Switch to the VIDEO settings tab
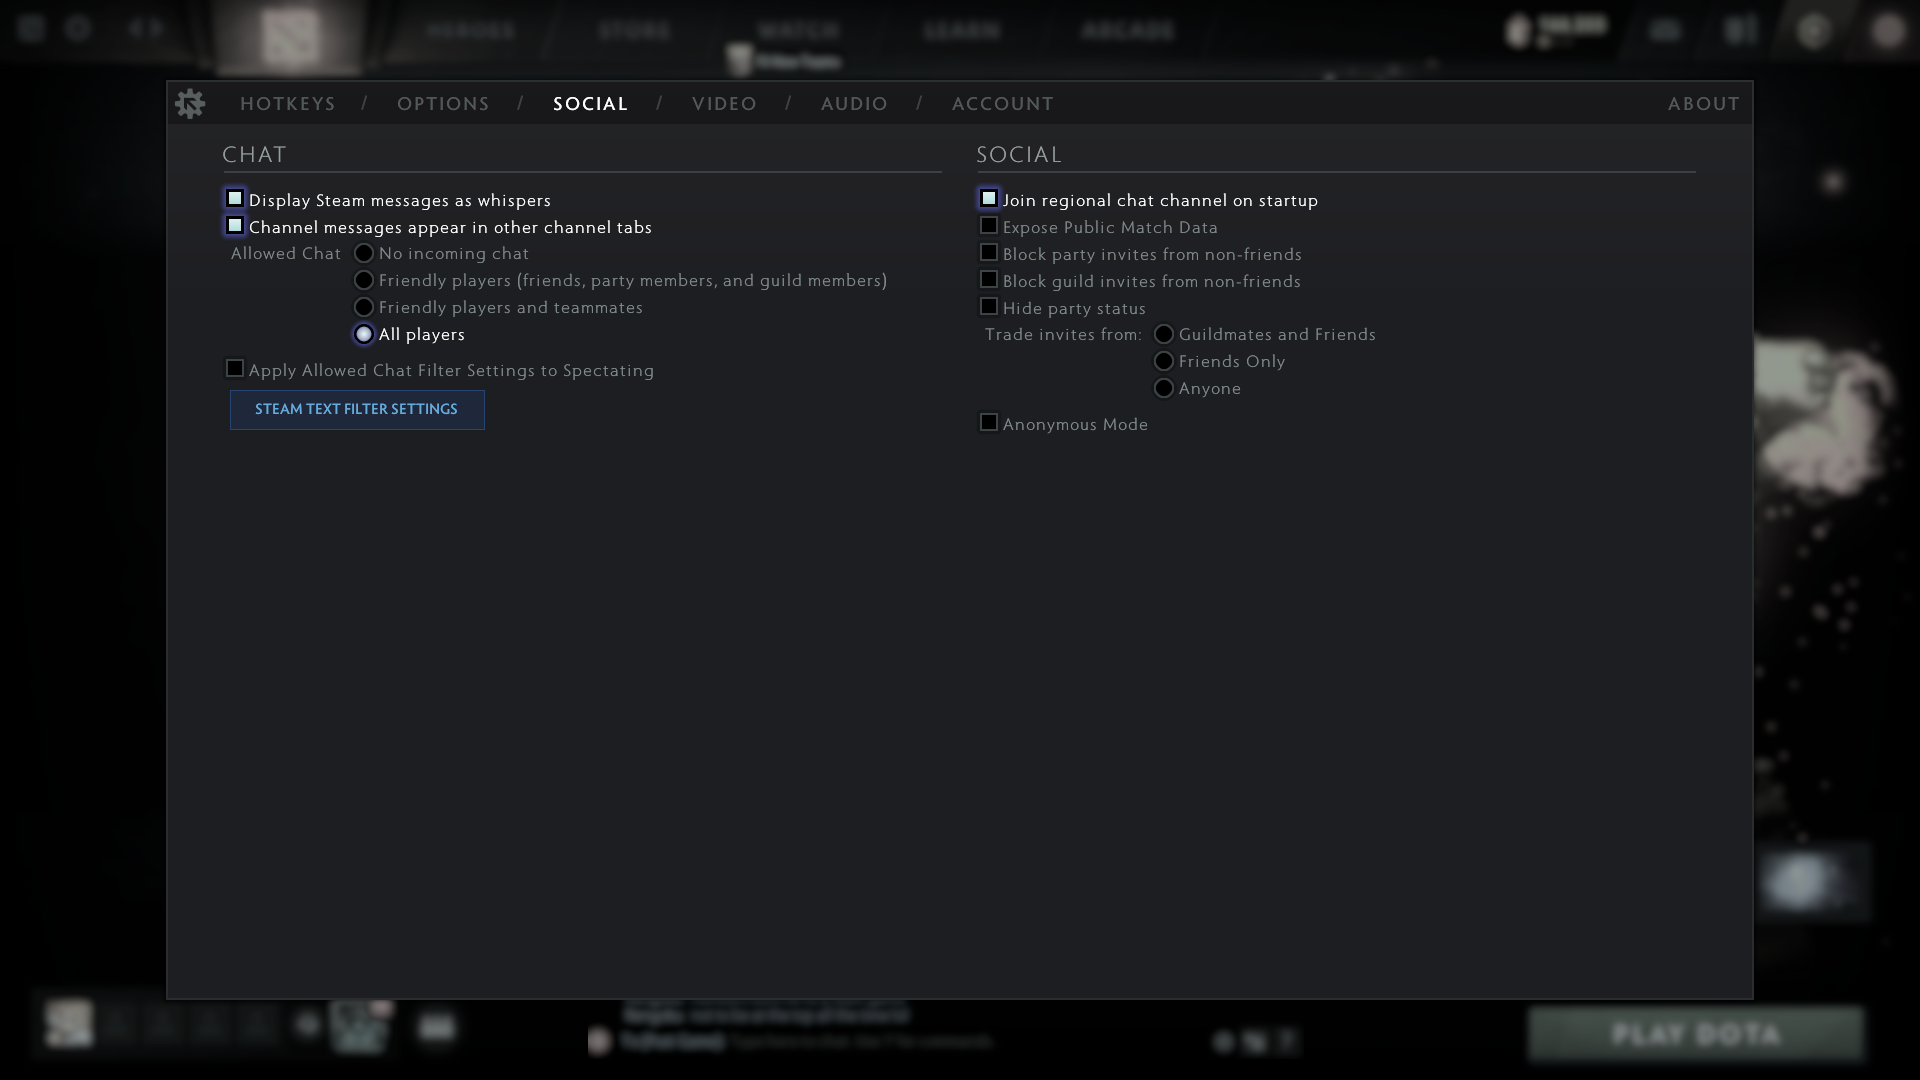This screenshot has height=1080, width=1920. point(724,103)
